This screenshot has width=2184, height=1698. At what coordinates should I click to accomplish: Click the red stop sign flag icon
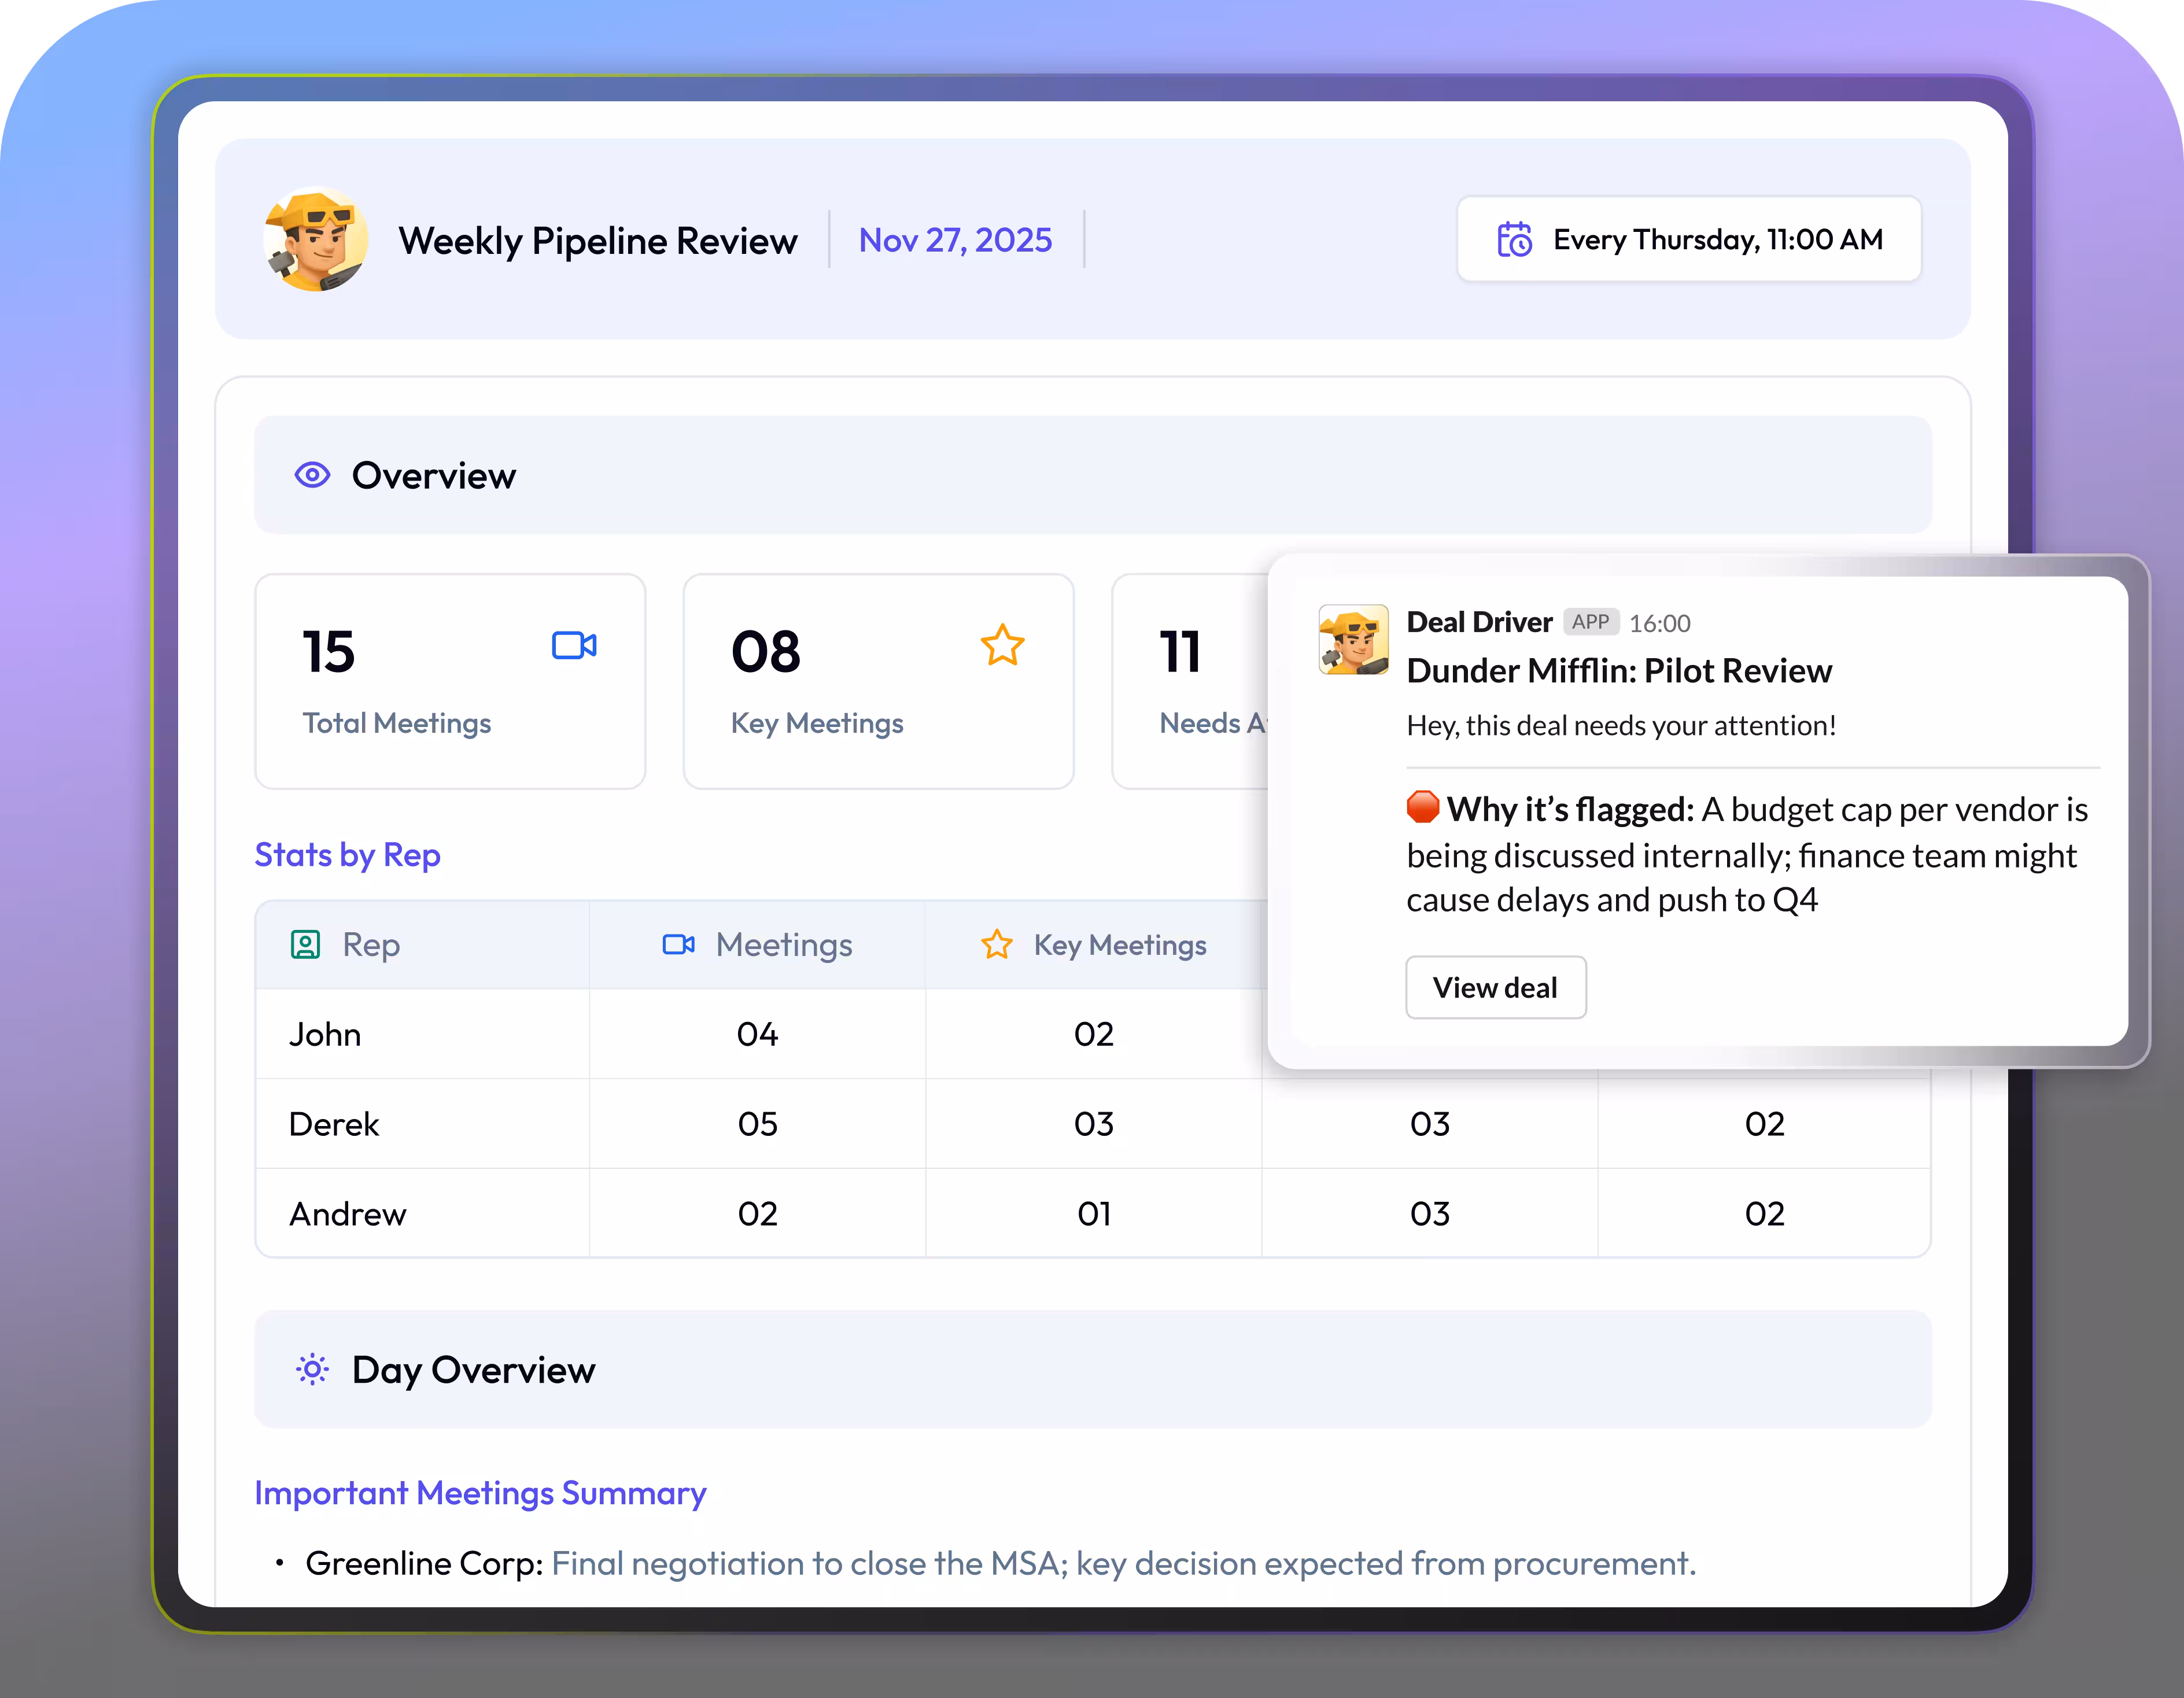[x=1422, y=807]
